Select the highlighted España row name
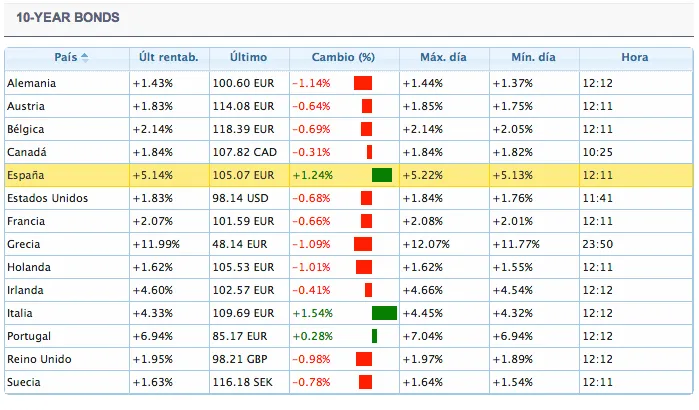This screenshot has width=699, height=410. [26, 175]
